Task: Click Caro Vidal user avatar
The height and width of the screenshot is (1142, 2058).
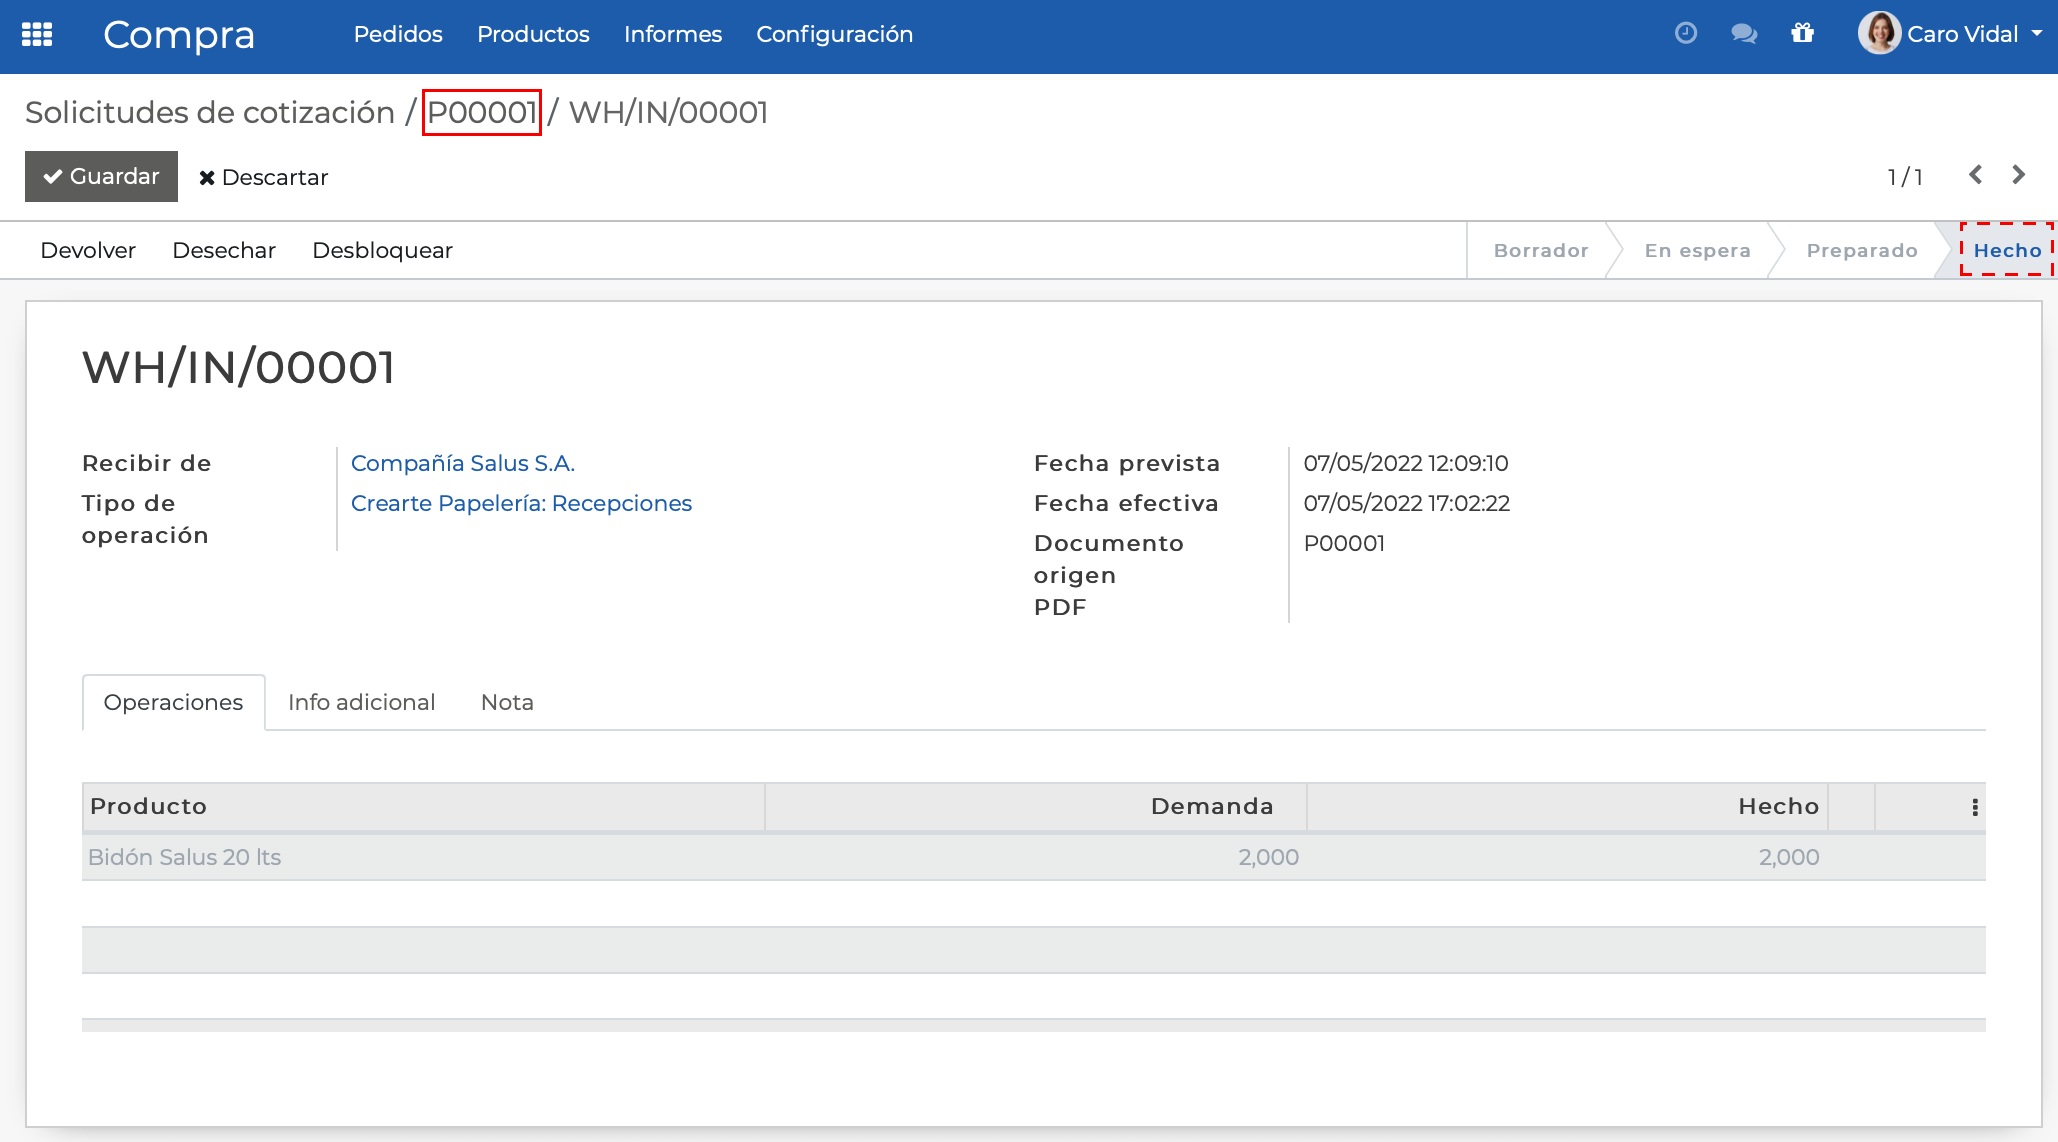Action: tap(1879, 33)
